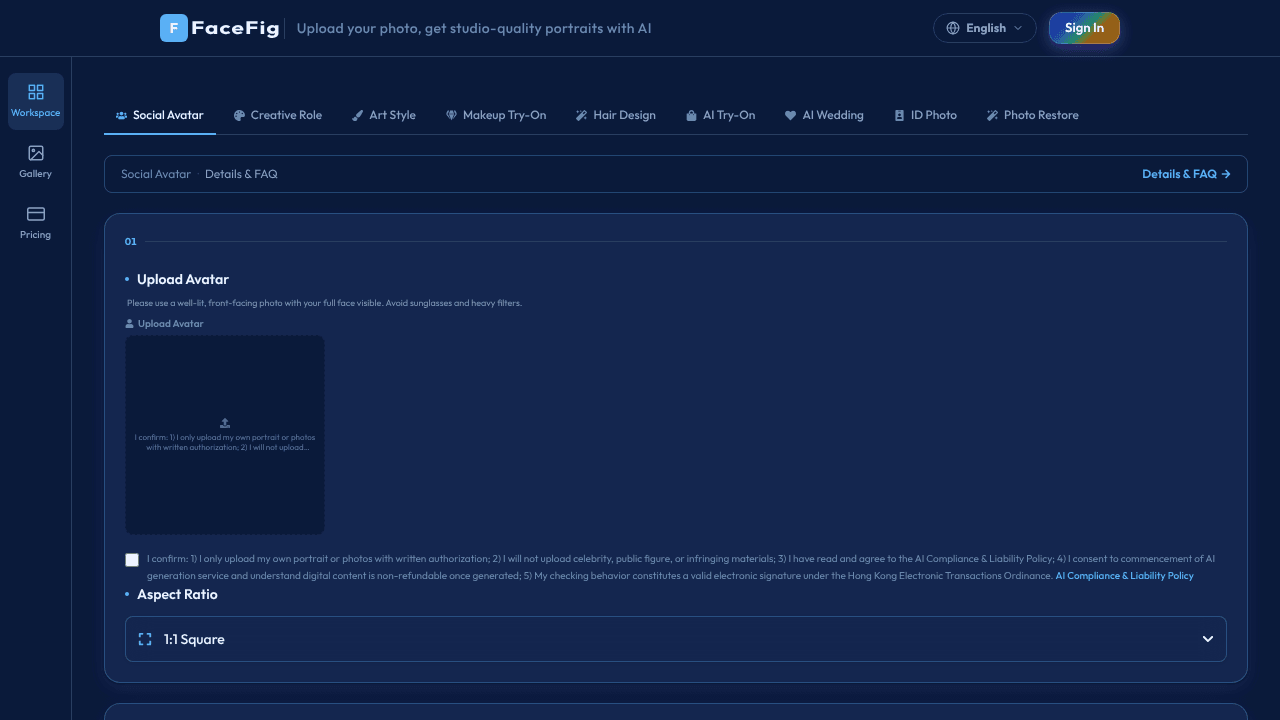
Task: Click the Sign In button
Action: [1084, 28]
